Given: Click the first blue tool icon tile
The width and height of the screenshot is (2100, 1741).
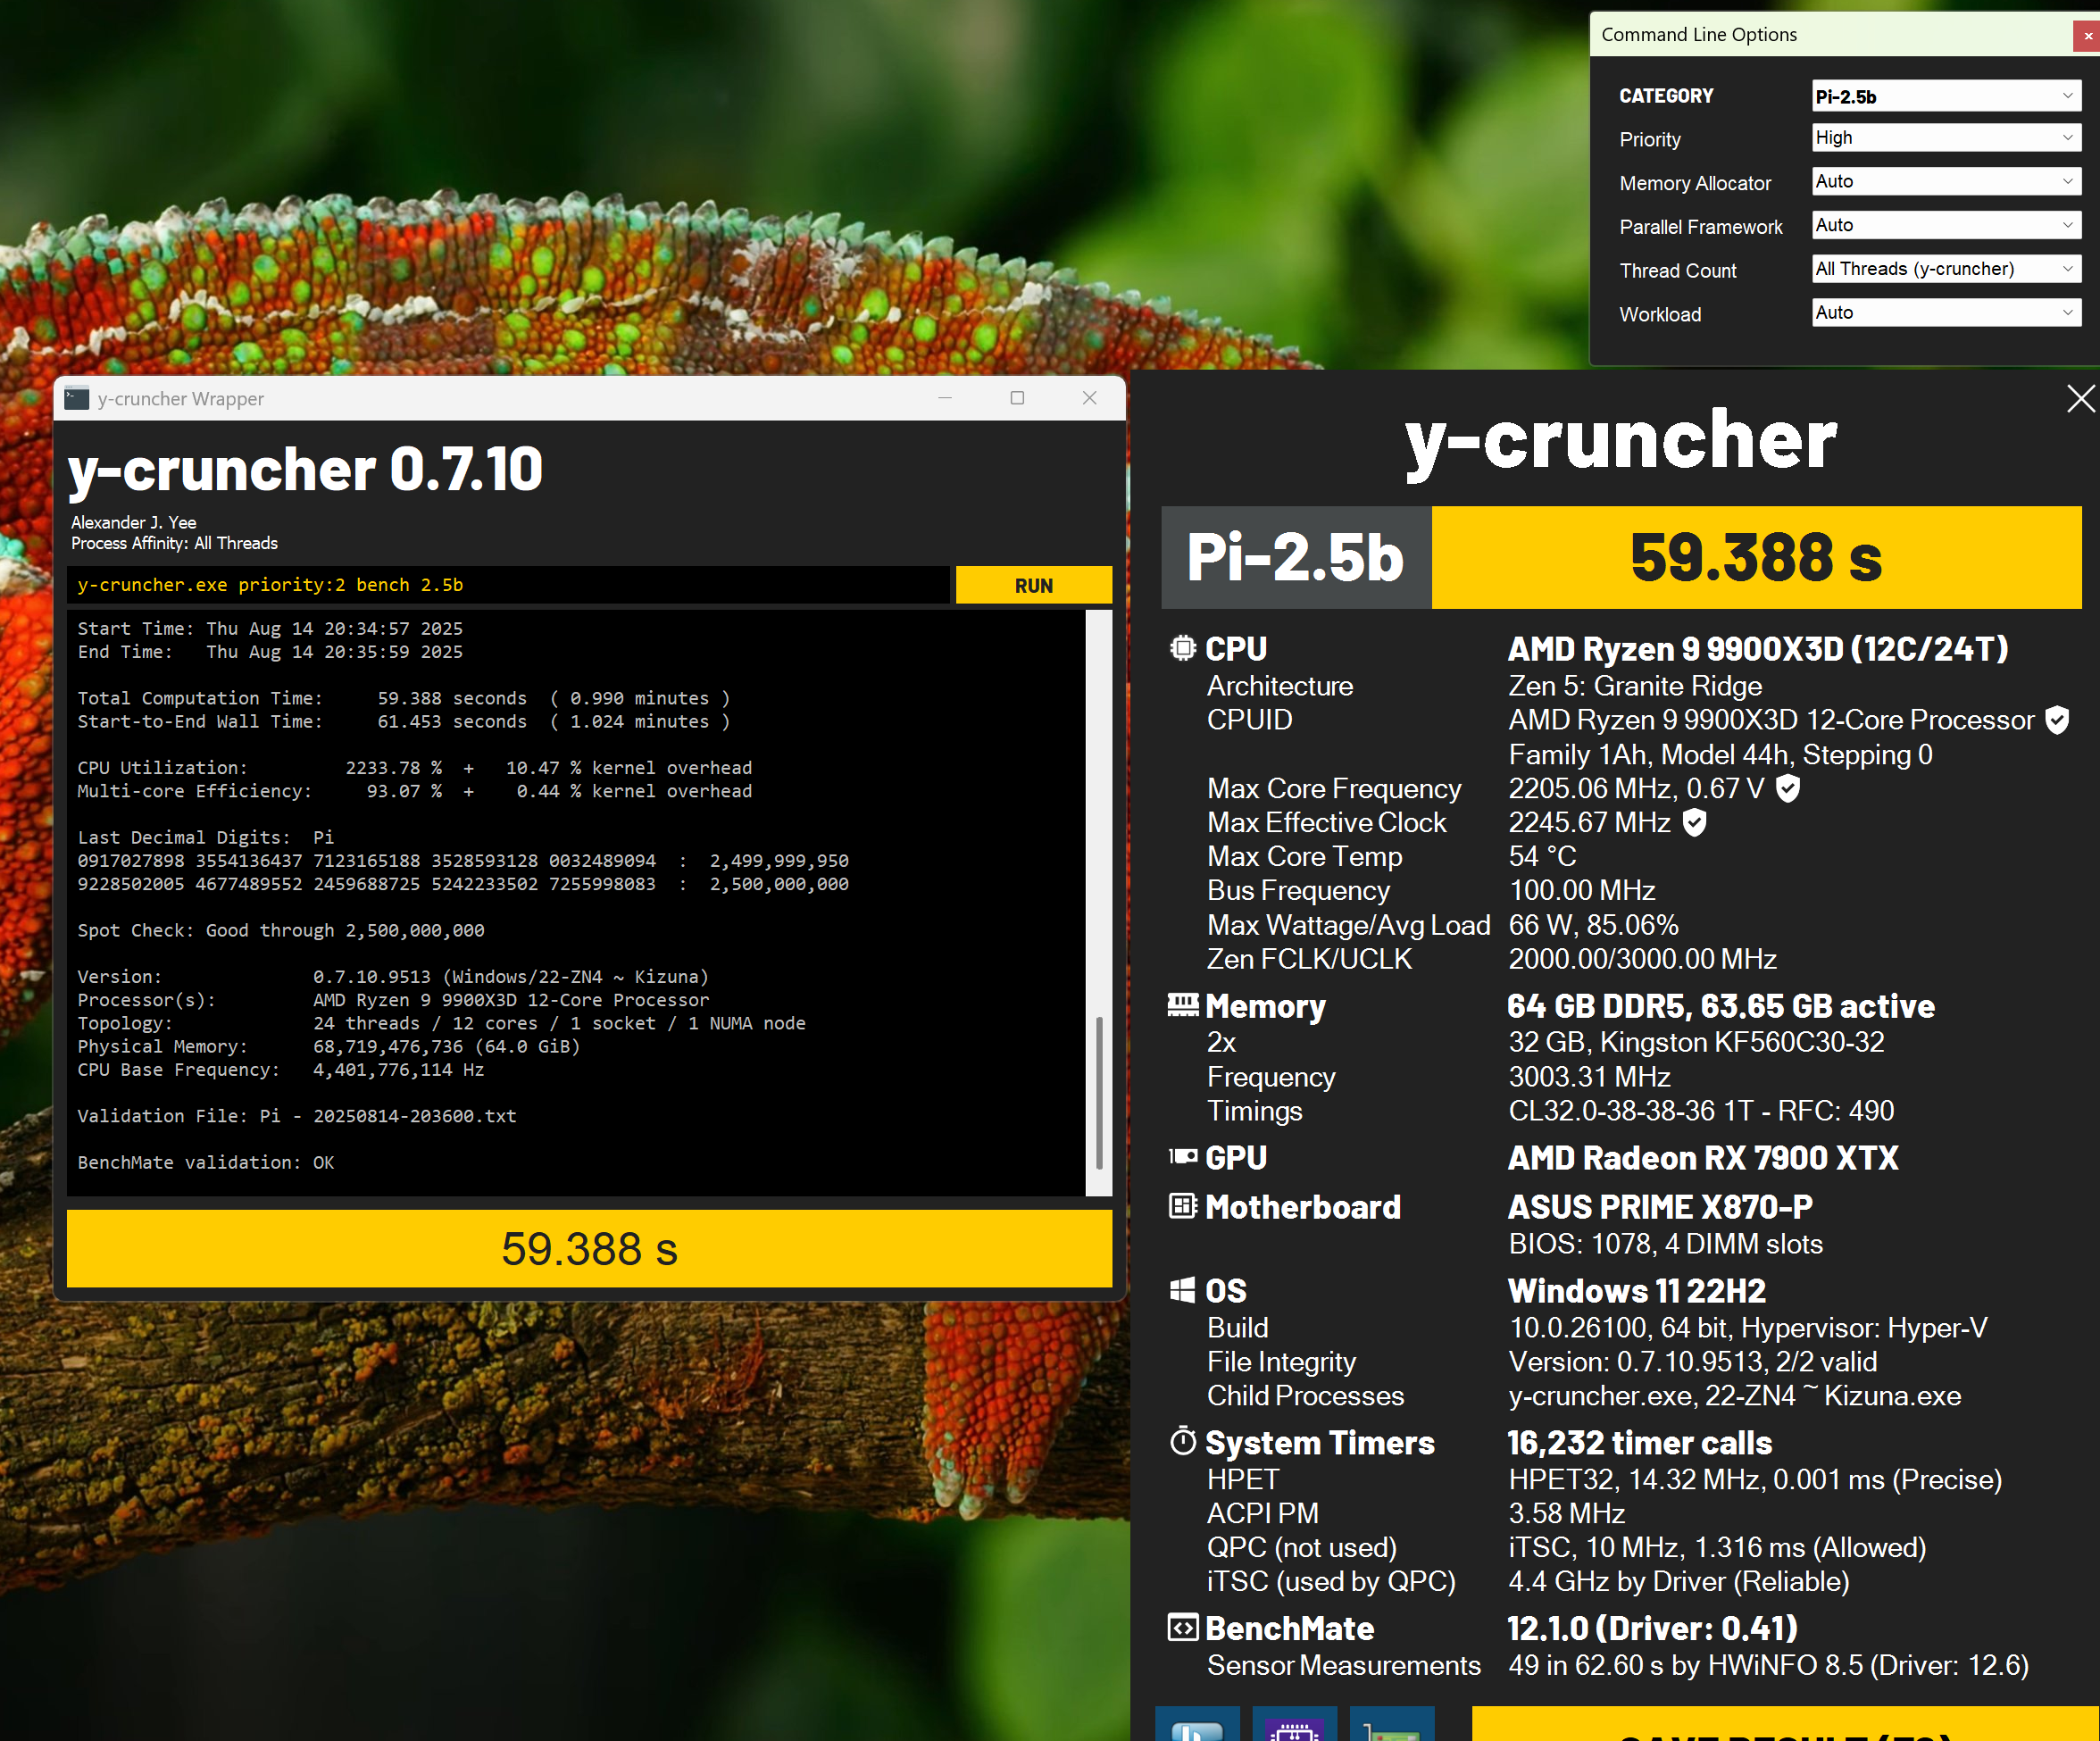Looking at the screenshot, I should (1197, 1725).
